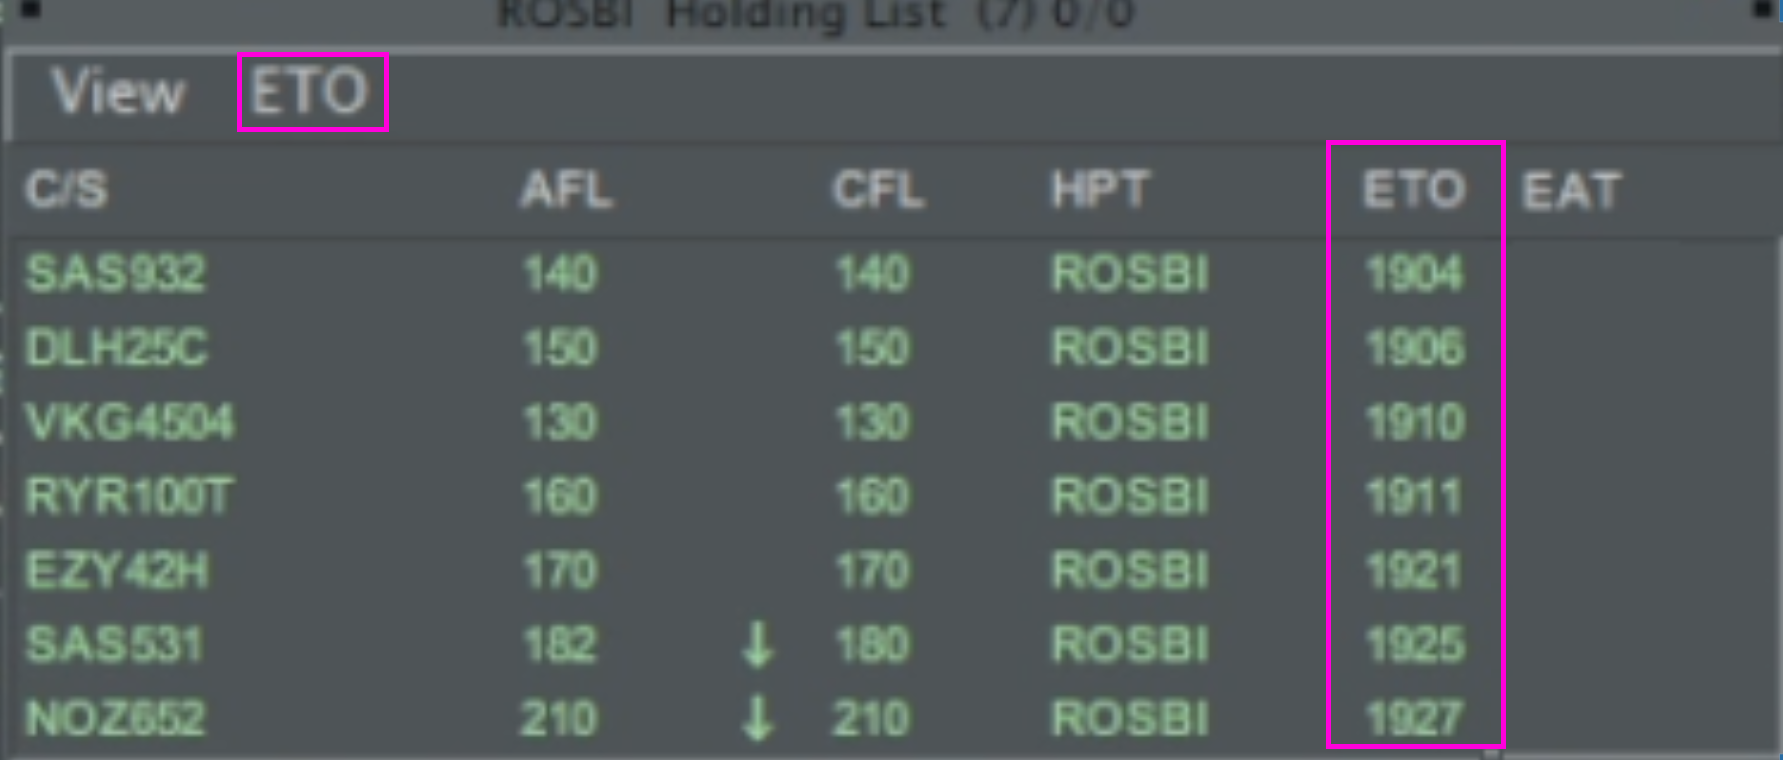Click CFL value 180 for SAS531
The height and width of the screenshot is (760, 1783).
(872, 644)
